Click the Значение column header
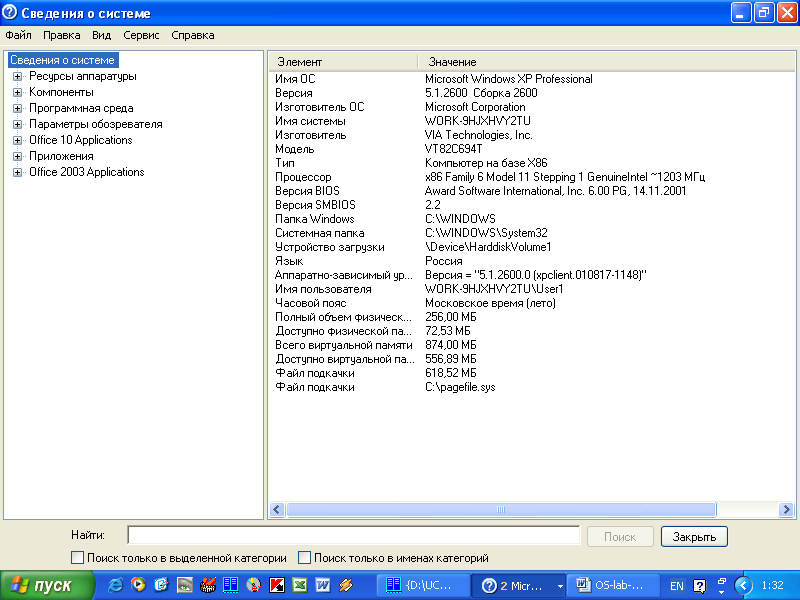The height and width of the screenshot is (600, 800). (606, 62)
